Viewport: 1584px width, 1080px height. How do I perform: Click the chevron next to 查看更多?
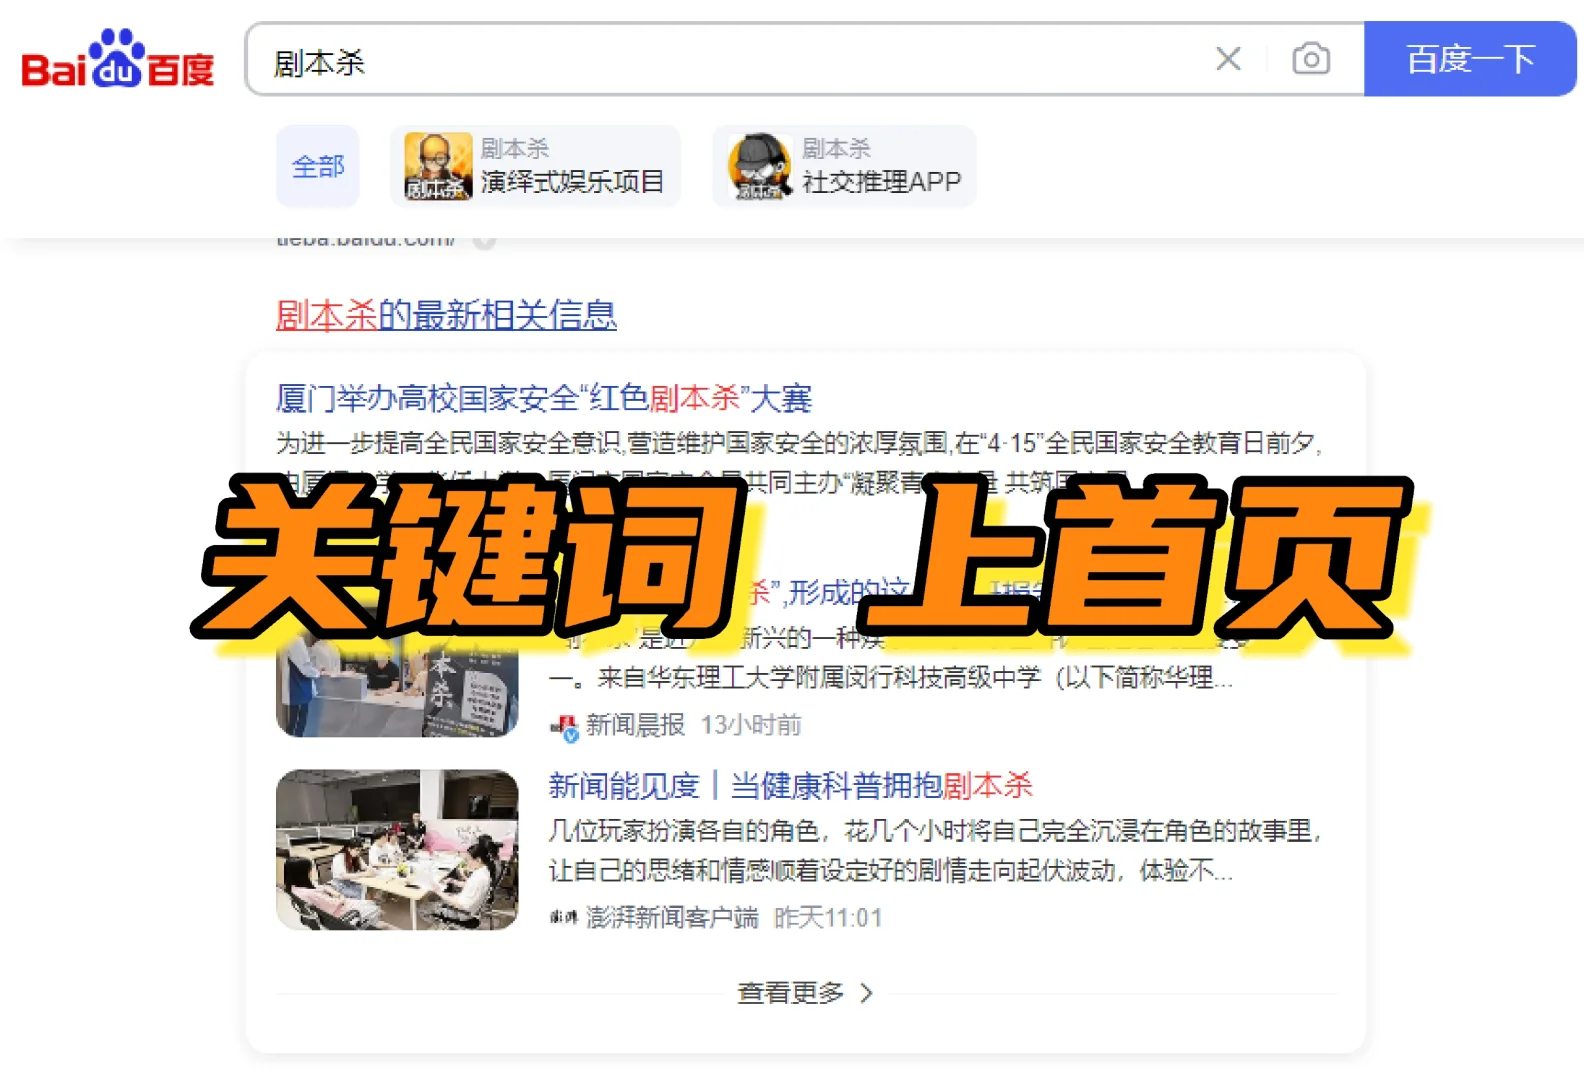click(x=866, y=993)
